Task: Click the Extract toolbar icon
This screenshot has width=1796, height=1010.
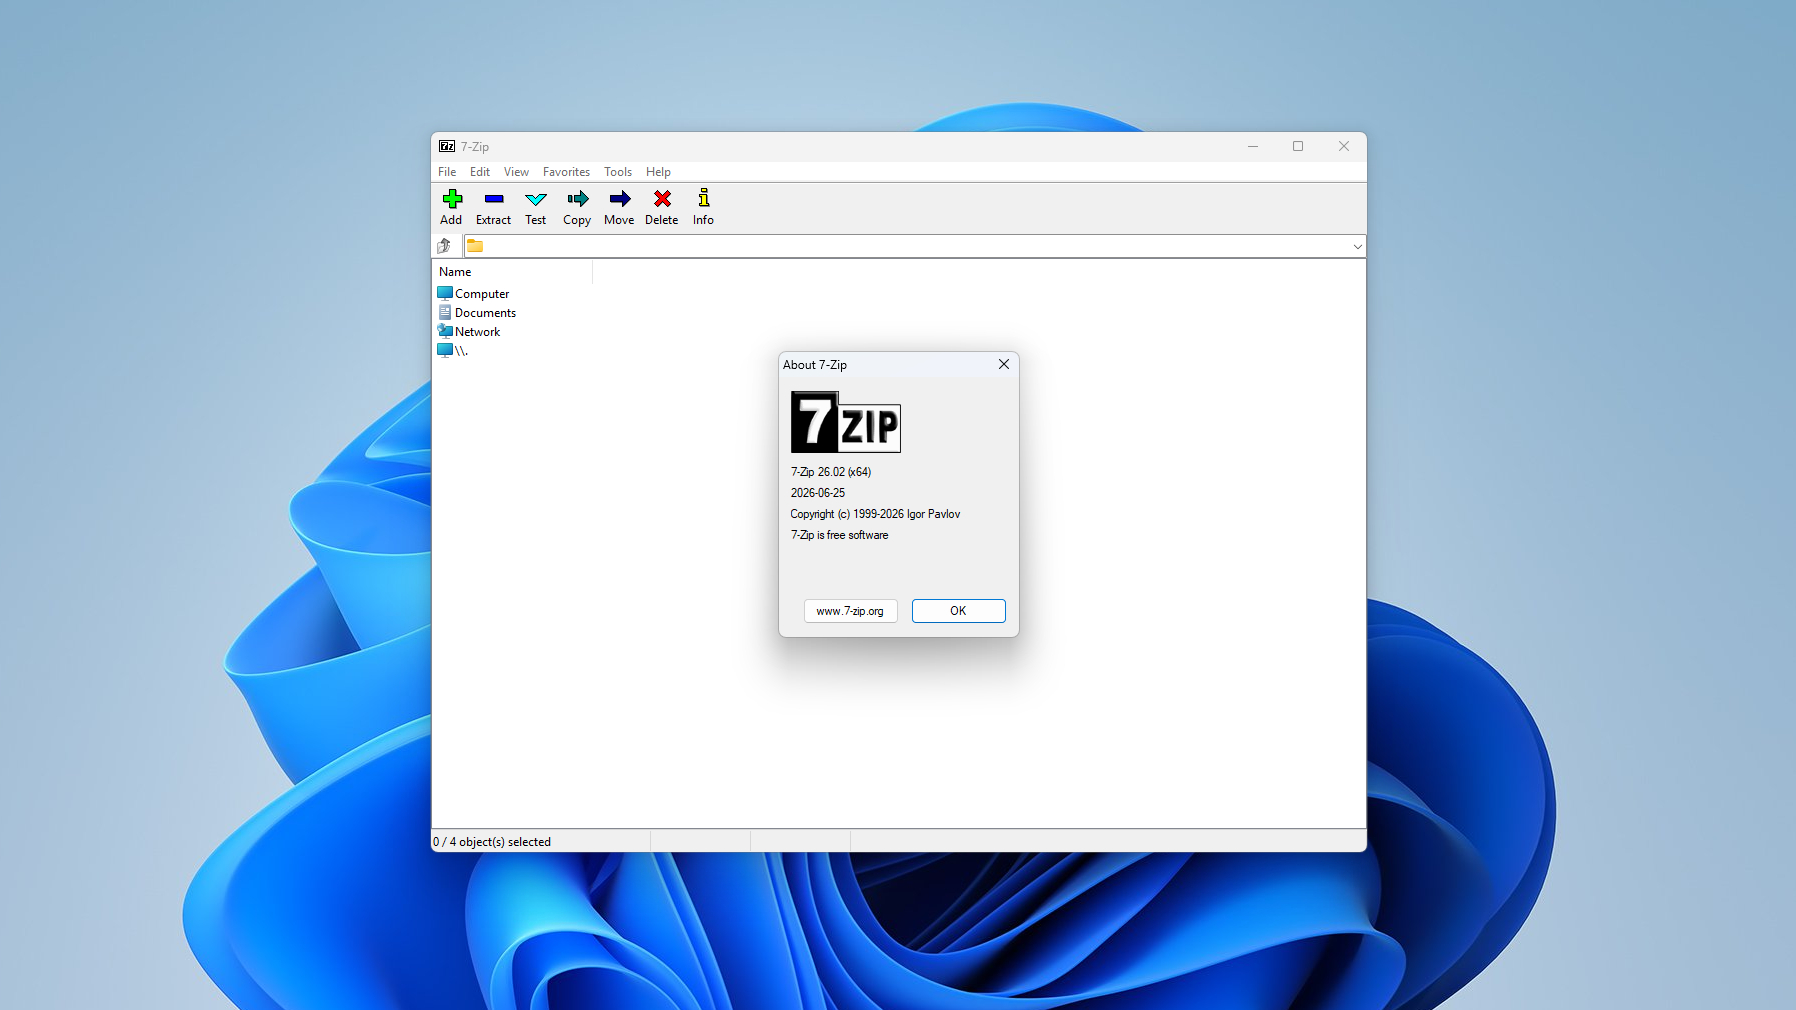Action: [493, 198]
